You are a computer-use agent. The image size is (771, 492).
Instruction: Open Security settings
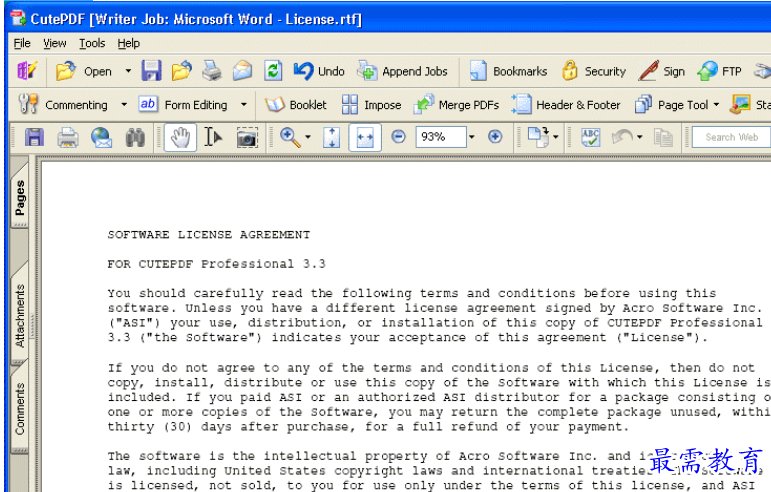tap(594, 71)
